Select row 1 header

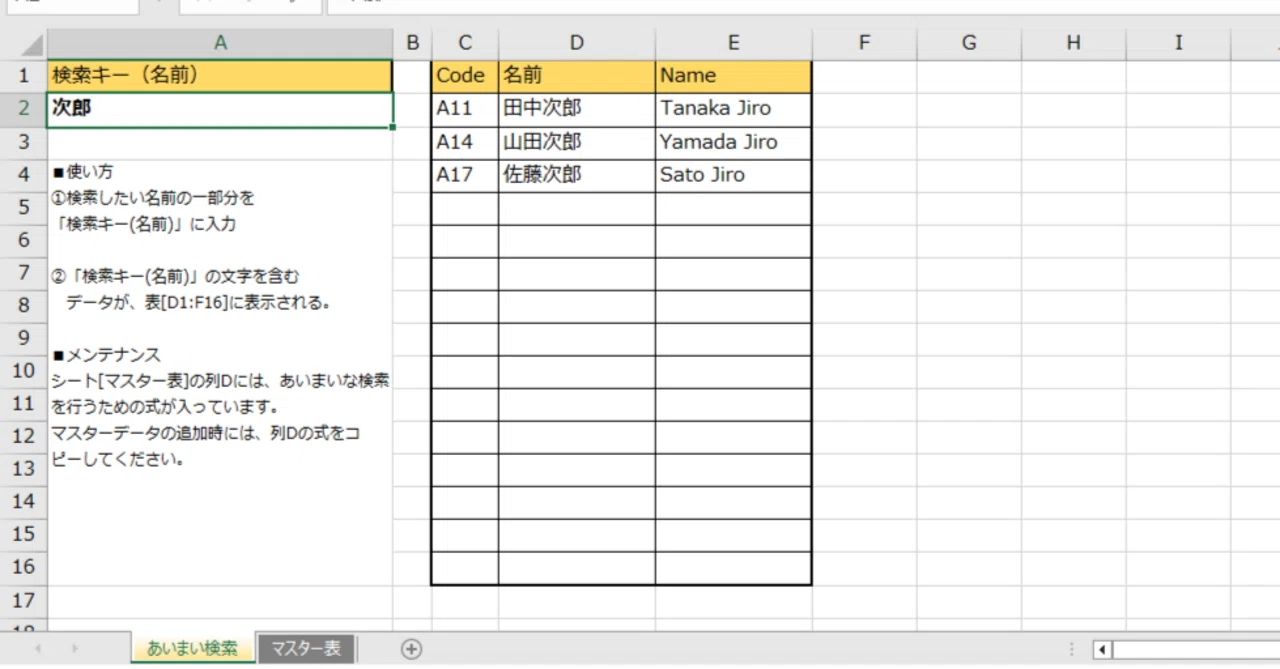23,75
